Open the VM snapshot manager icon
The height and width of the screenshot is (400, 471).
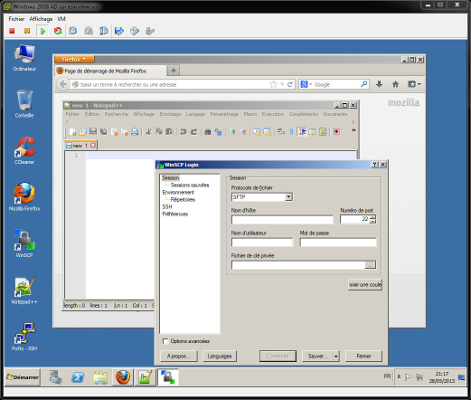point(104,31)
